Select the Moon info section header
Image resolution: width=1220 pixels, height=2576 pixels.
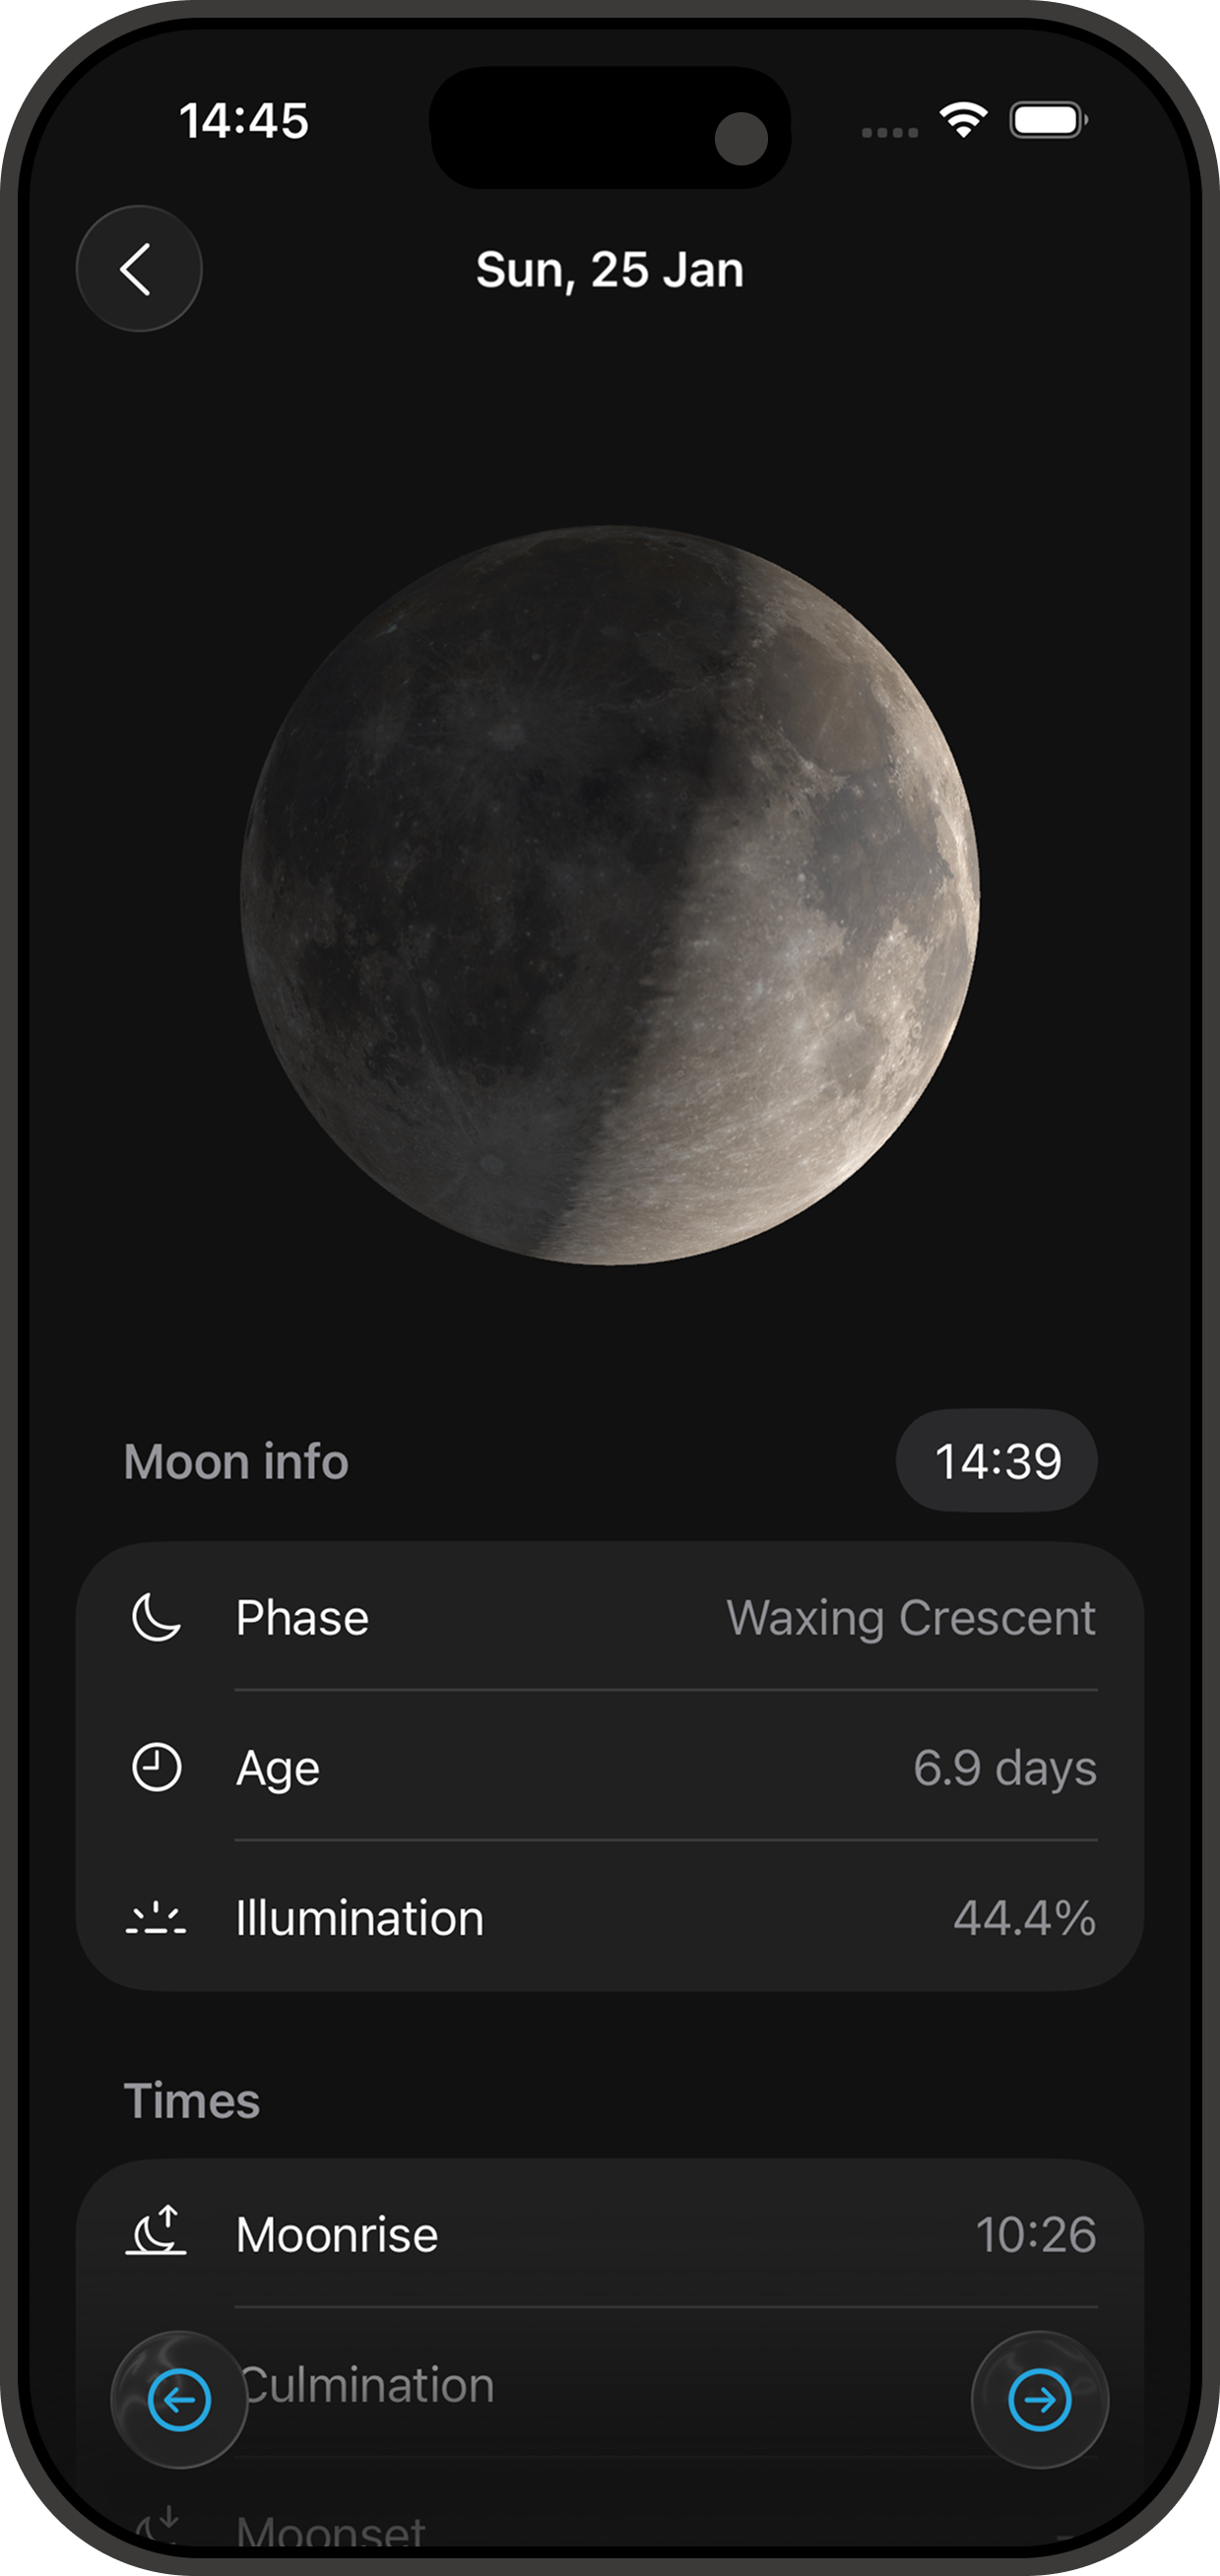(x=236, y=1461)
